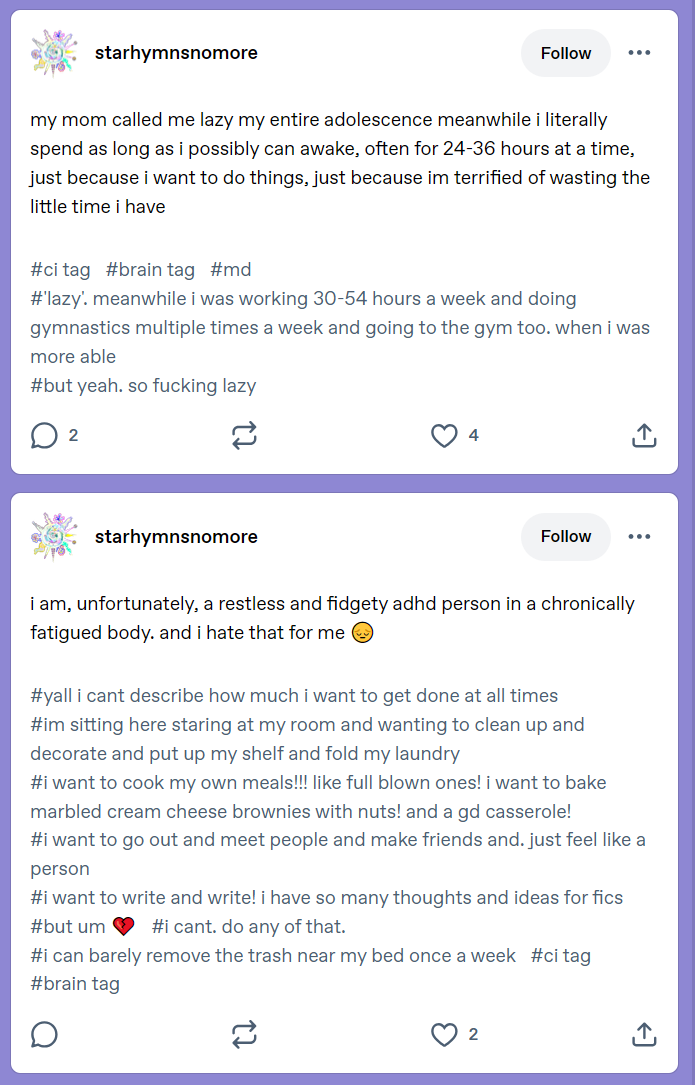Reblog the first post about being called lazy
This screenshot has height=1085, width=695.
(x=244, y=436)
